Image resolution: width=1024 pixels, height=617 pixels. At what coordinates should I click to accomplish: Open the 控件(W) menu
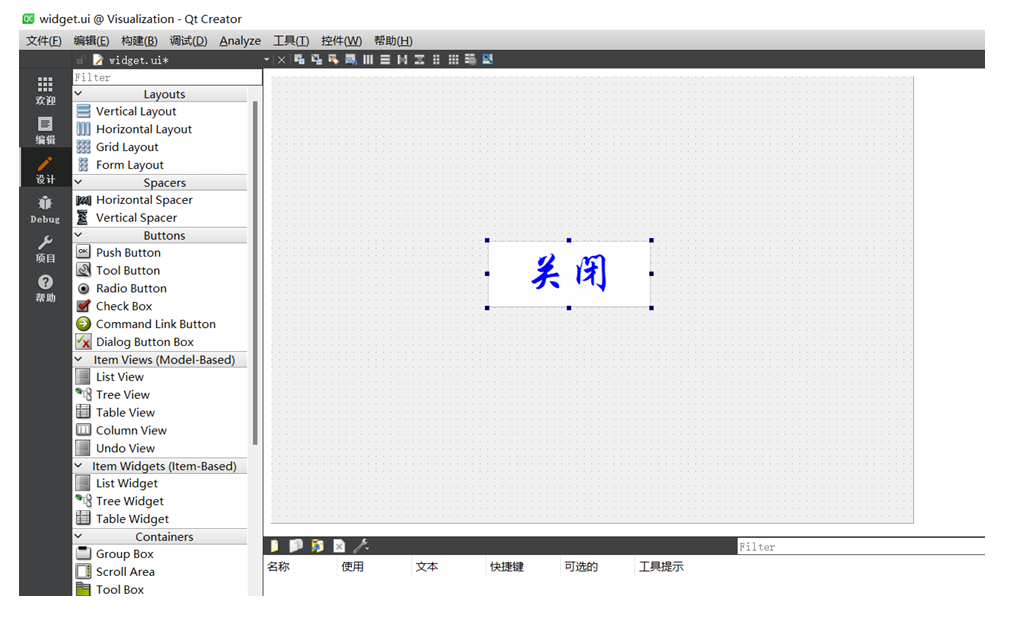(x=342, y=40)
